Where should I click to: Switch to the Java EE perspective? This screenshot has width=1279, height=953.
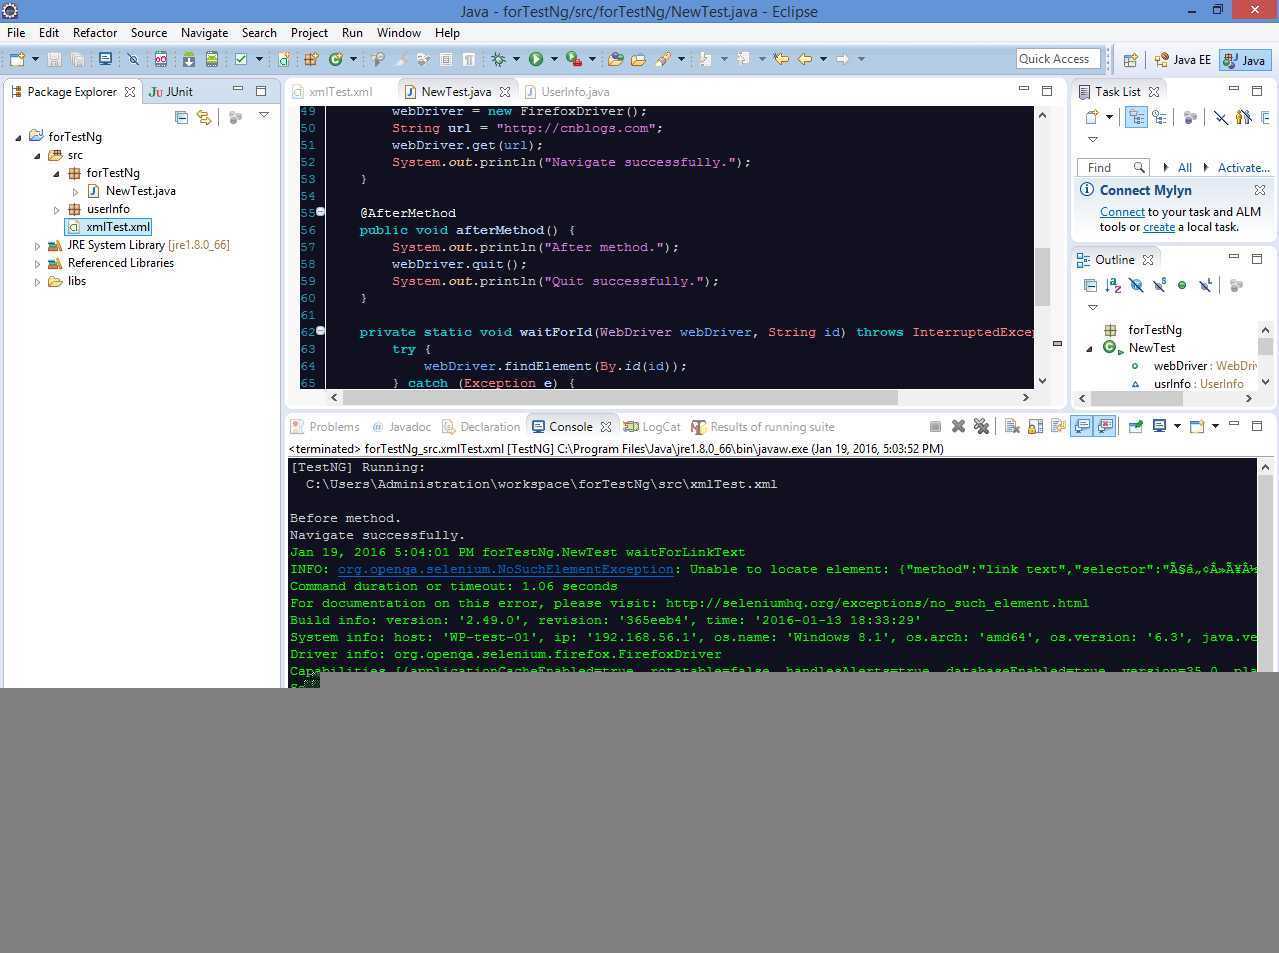[1182, 60]
